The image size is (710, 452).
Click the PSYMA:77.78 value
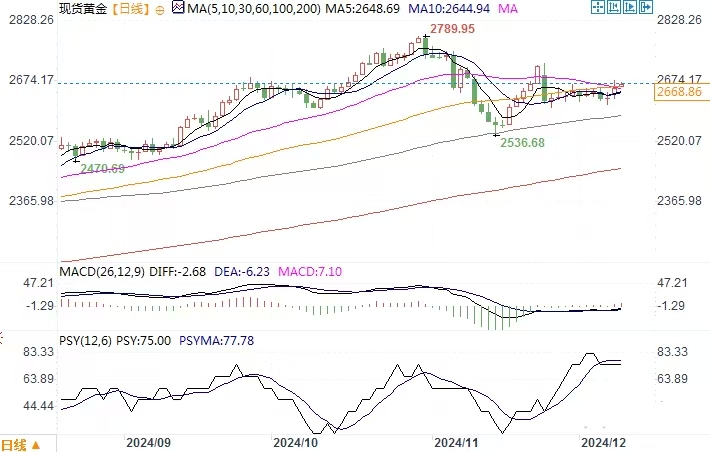coord(216,341)
